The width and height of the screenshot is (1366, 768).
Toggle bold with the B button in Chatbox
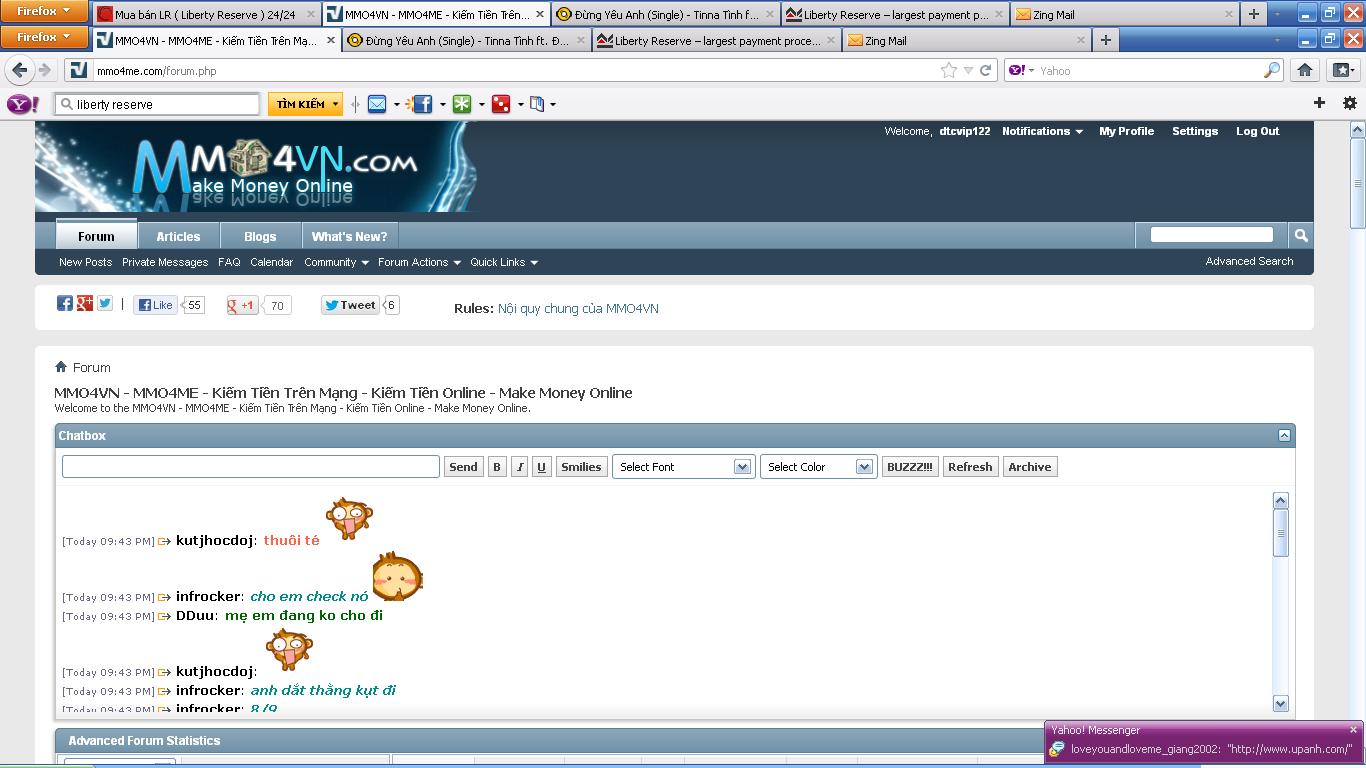pyautogui.click(x=497, y=467)
